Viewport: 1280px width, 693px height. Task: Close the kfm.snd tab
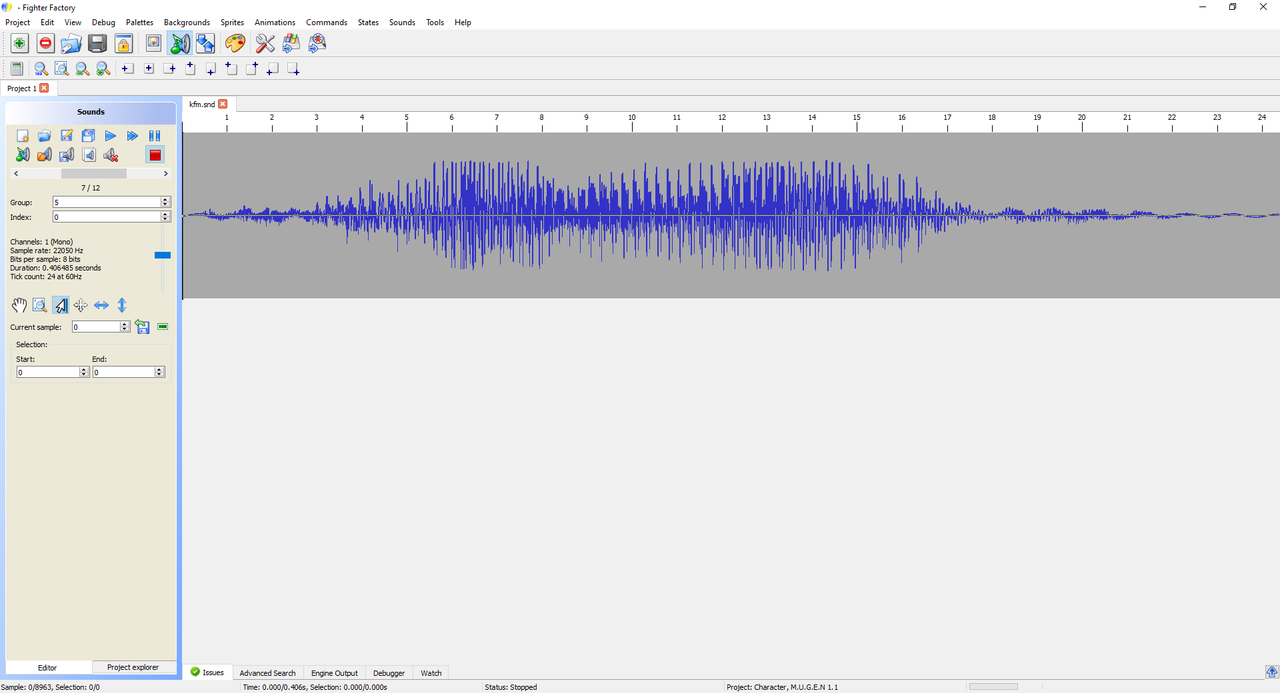pos(223,104)
